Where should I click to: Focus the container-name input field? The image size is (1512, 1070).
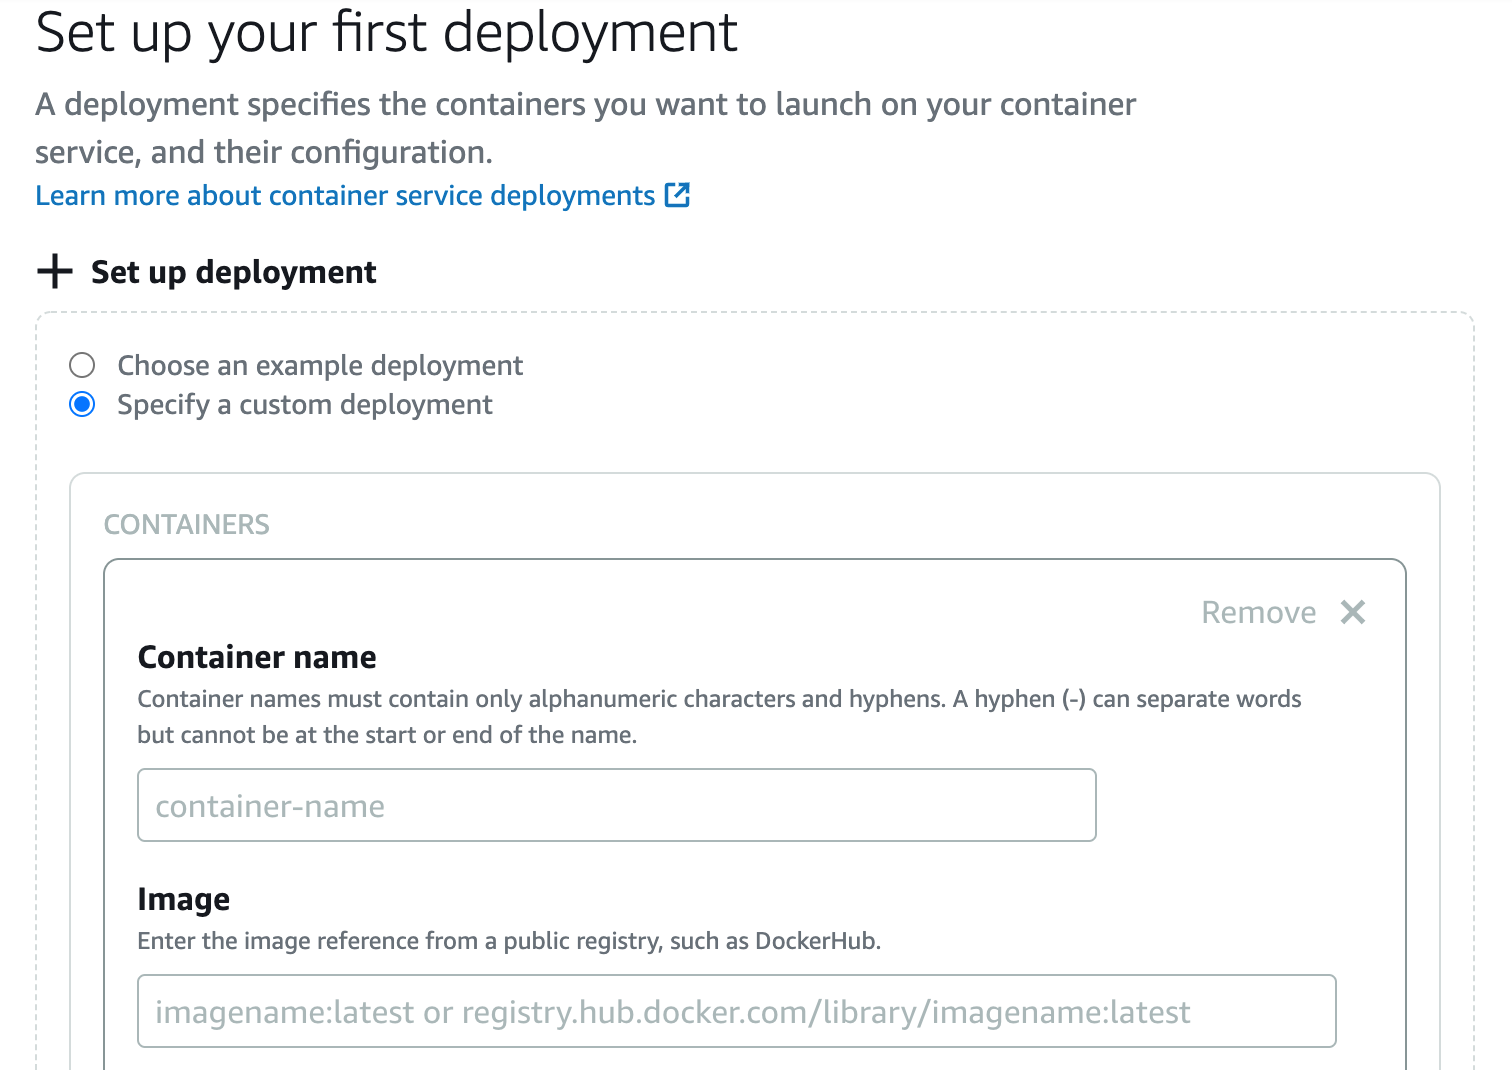coord(616,805)
